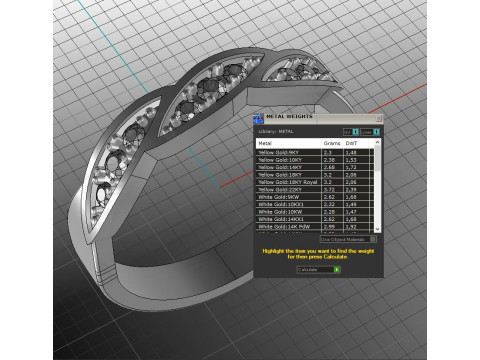The width and height of the screenshot is (480, 360).
Task: Select the Yellow Gold:9KY row
Action: [315, 153]
